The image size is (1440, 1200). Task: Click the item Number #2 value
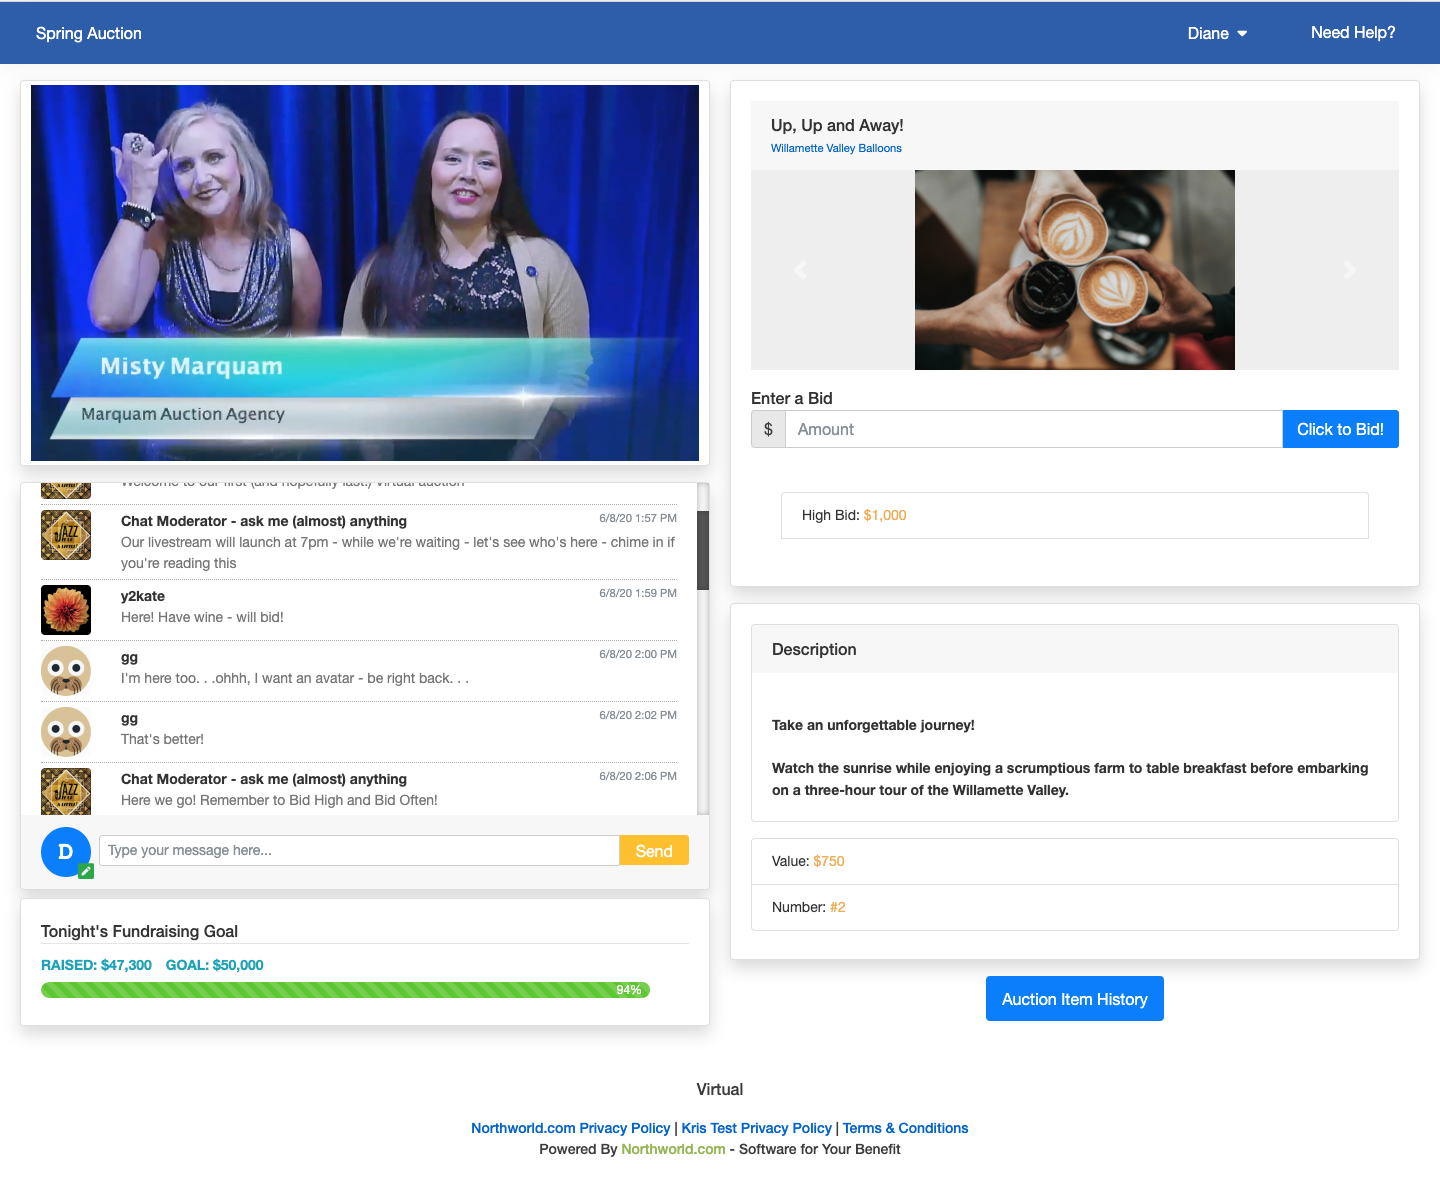point(838,907)
